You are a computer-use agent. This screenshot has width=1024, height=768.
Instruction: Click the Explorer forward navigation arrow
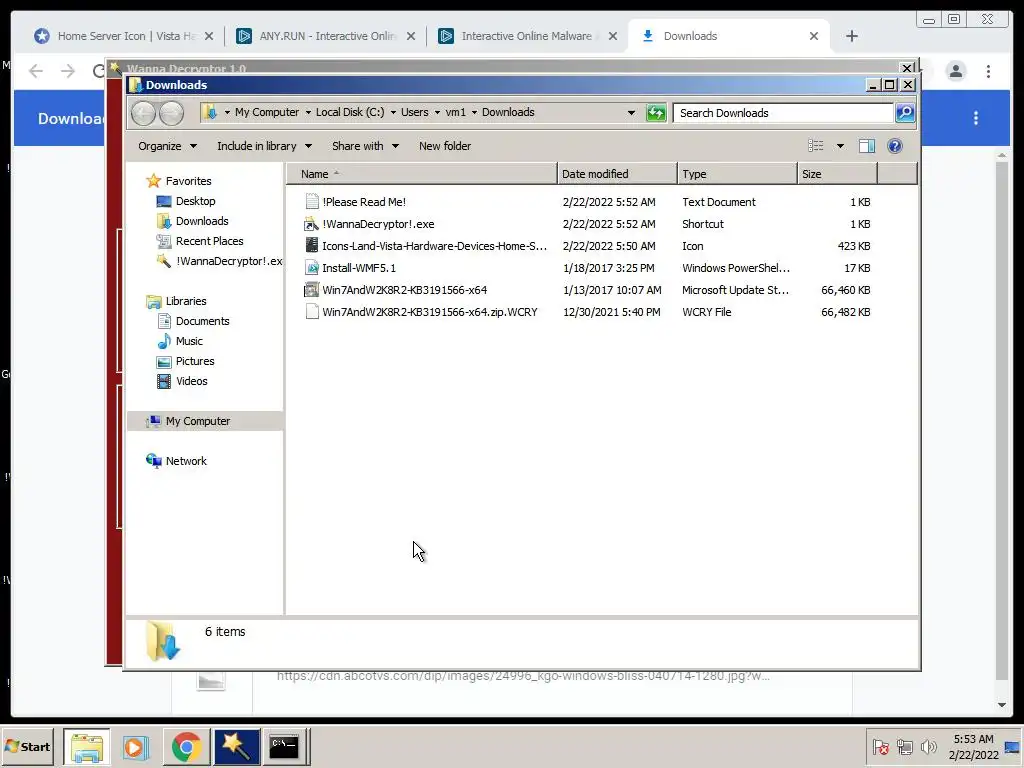pyautogui.click(x=171, y=113)
